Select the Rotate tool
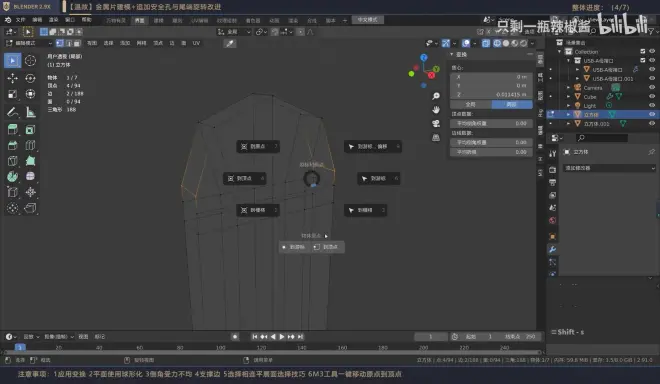Viewport: 660px width, 384px height. [x=30, y=78]
